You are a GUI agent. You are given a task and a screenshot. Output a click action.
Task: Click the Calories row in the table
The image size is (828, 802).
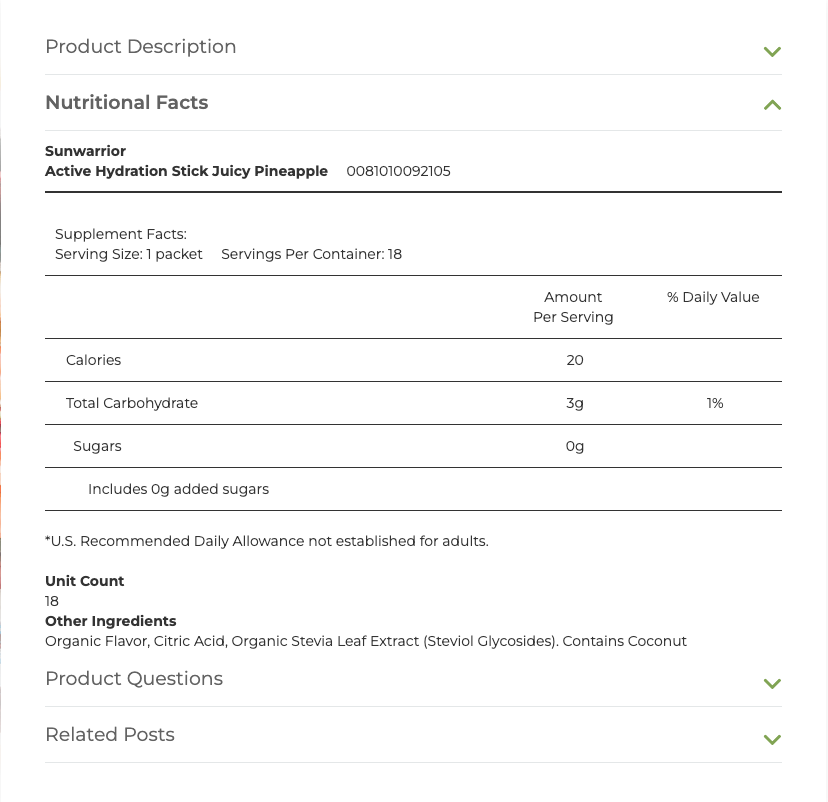(x=93, y=360)
